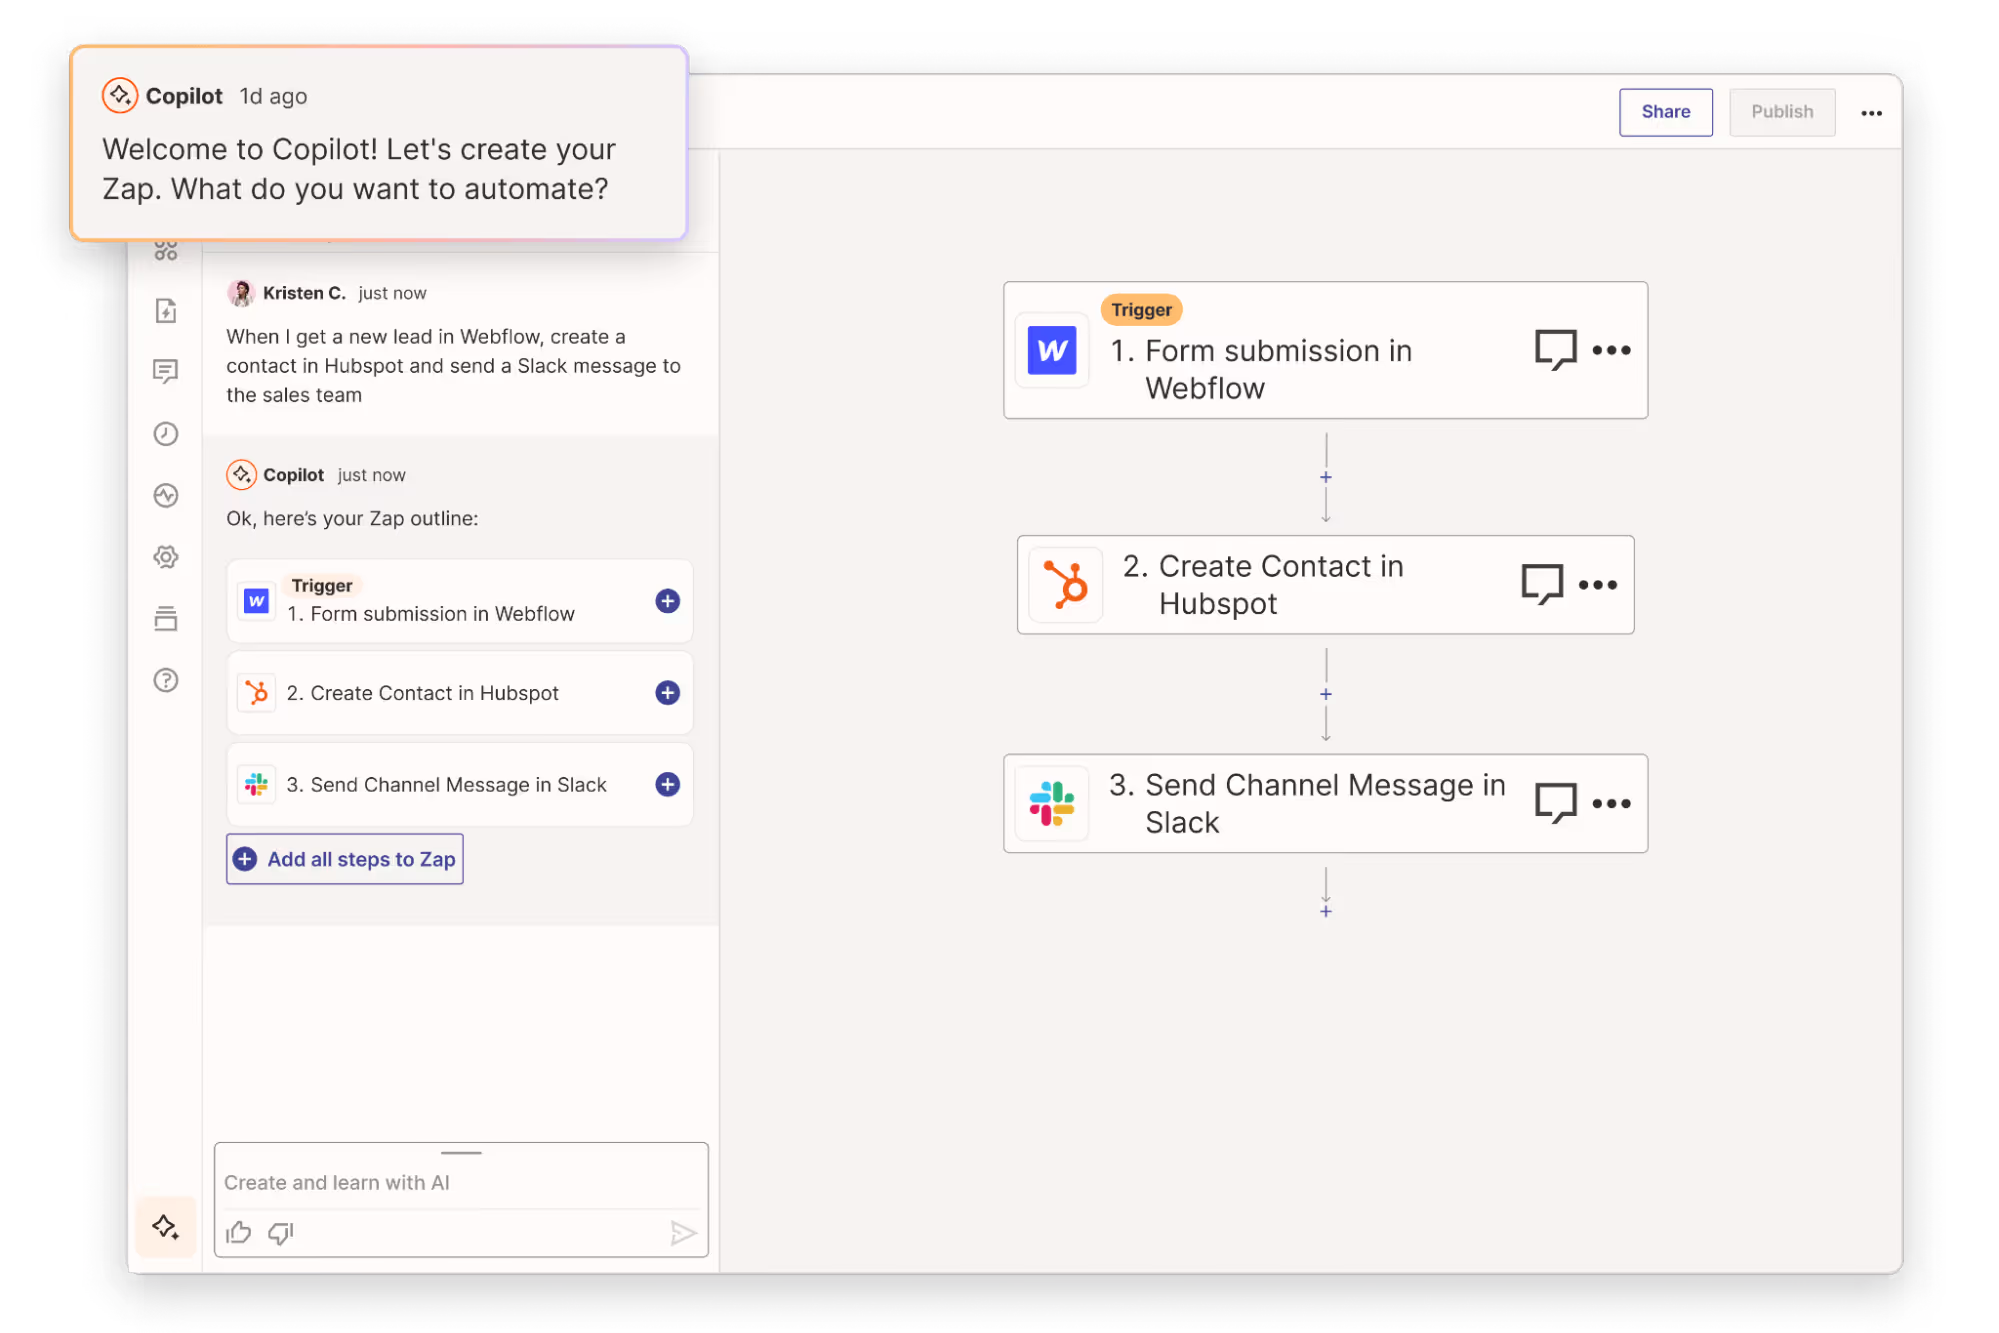Click the Trigger badge on Webflow canvas step

click(x=1141, y=310)
